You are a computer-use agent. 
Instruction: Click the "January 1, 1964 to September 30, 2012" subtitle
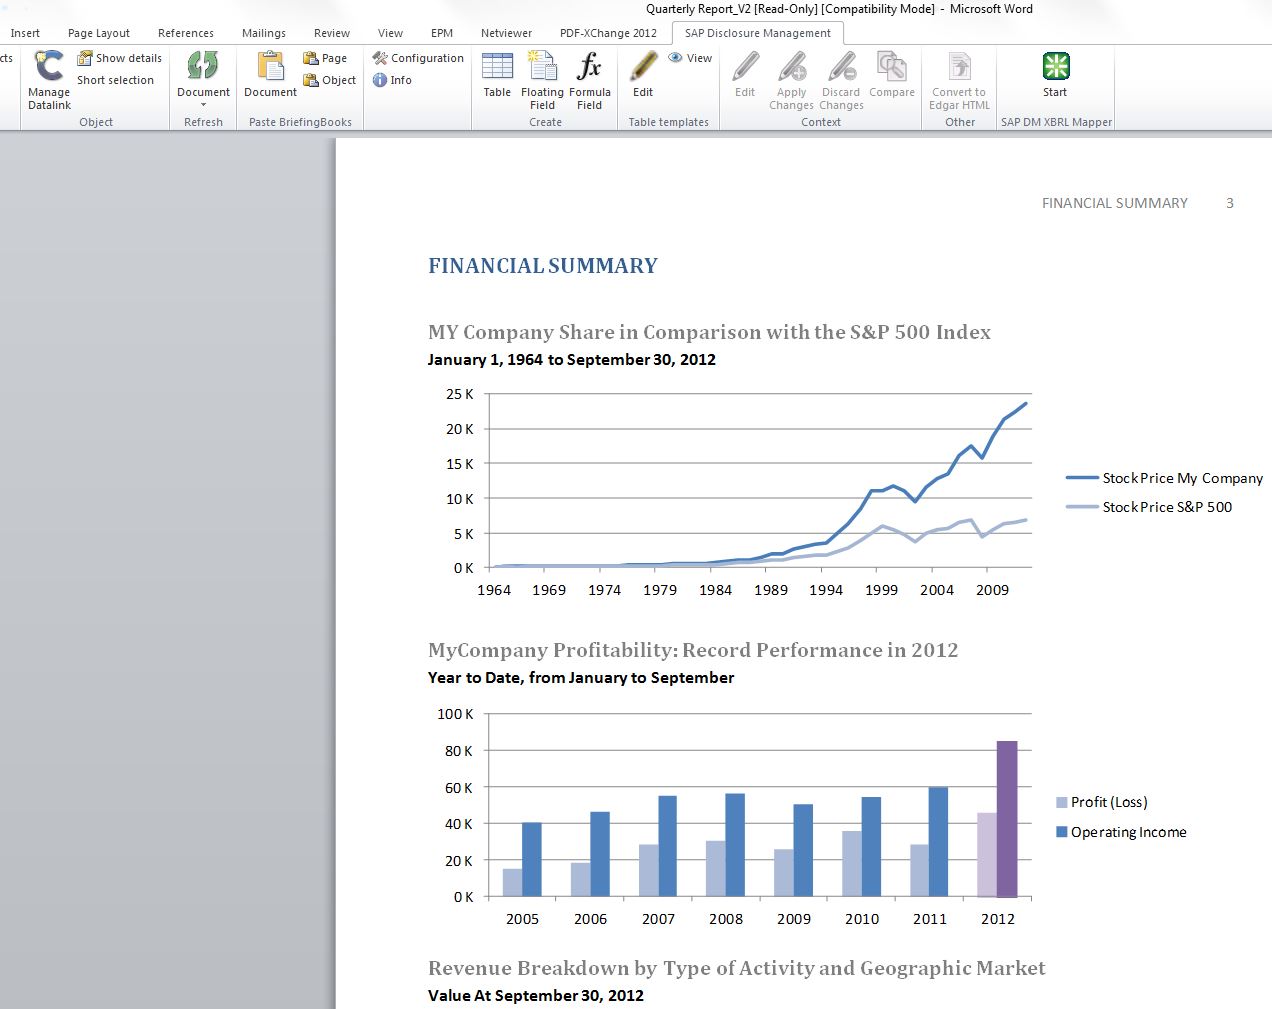click(x=572, y=360)
